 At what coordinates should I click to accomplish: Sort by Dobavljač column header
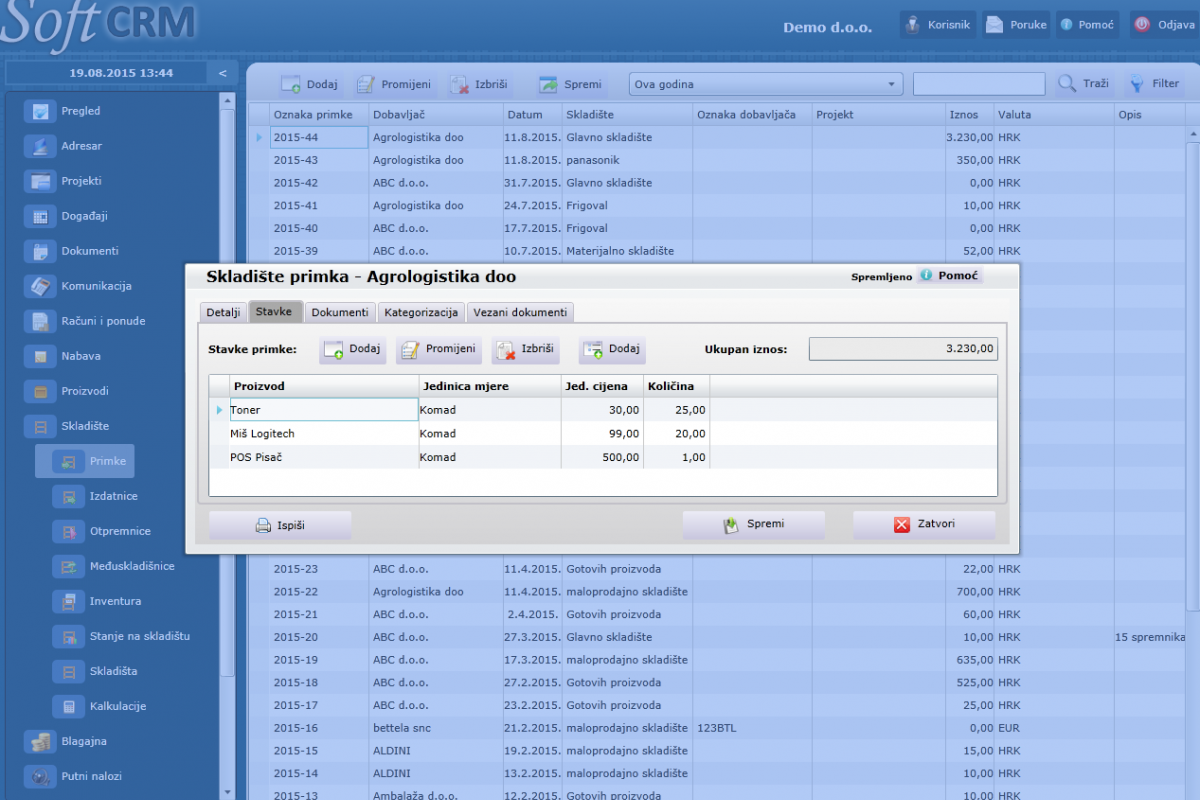coord(436,115)
